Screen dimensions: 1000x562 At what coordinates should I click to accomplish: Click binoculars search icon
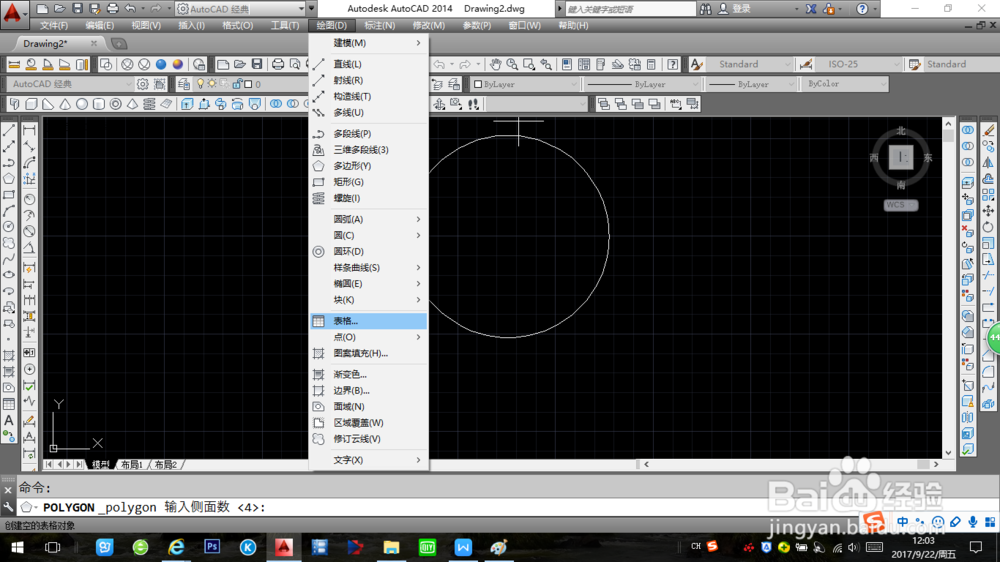[705, 9]
